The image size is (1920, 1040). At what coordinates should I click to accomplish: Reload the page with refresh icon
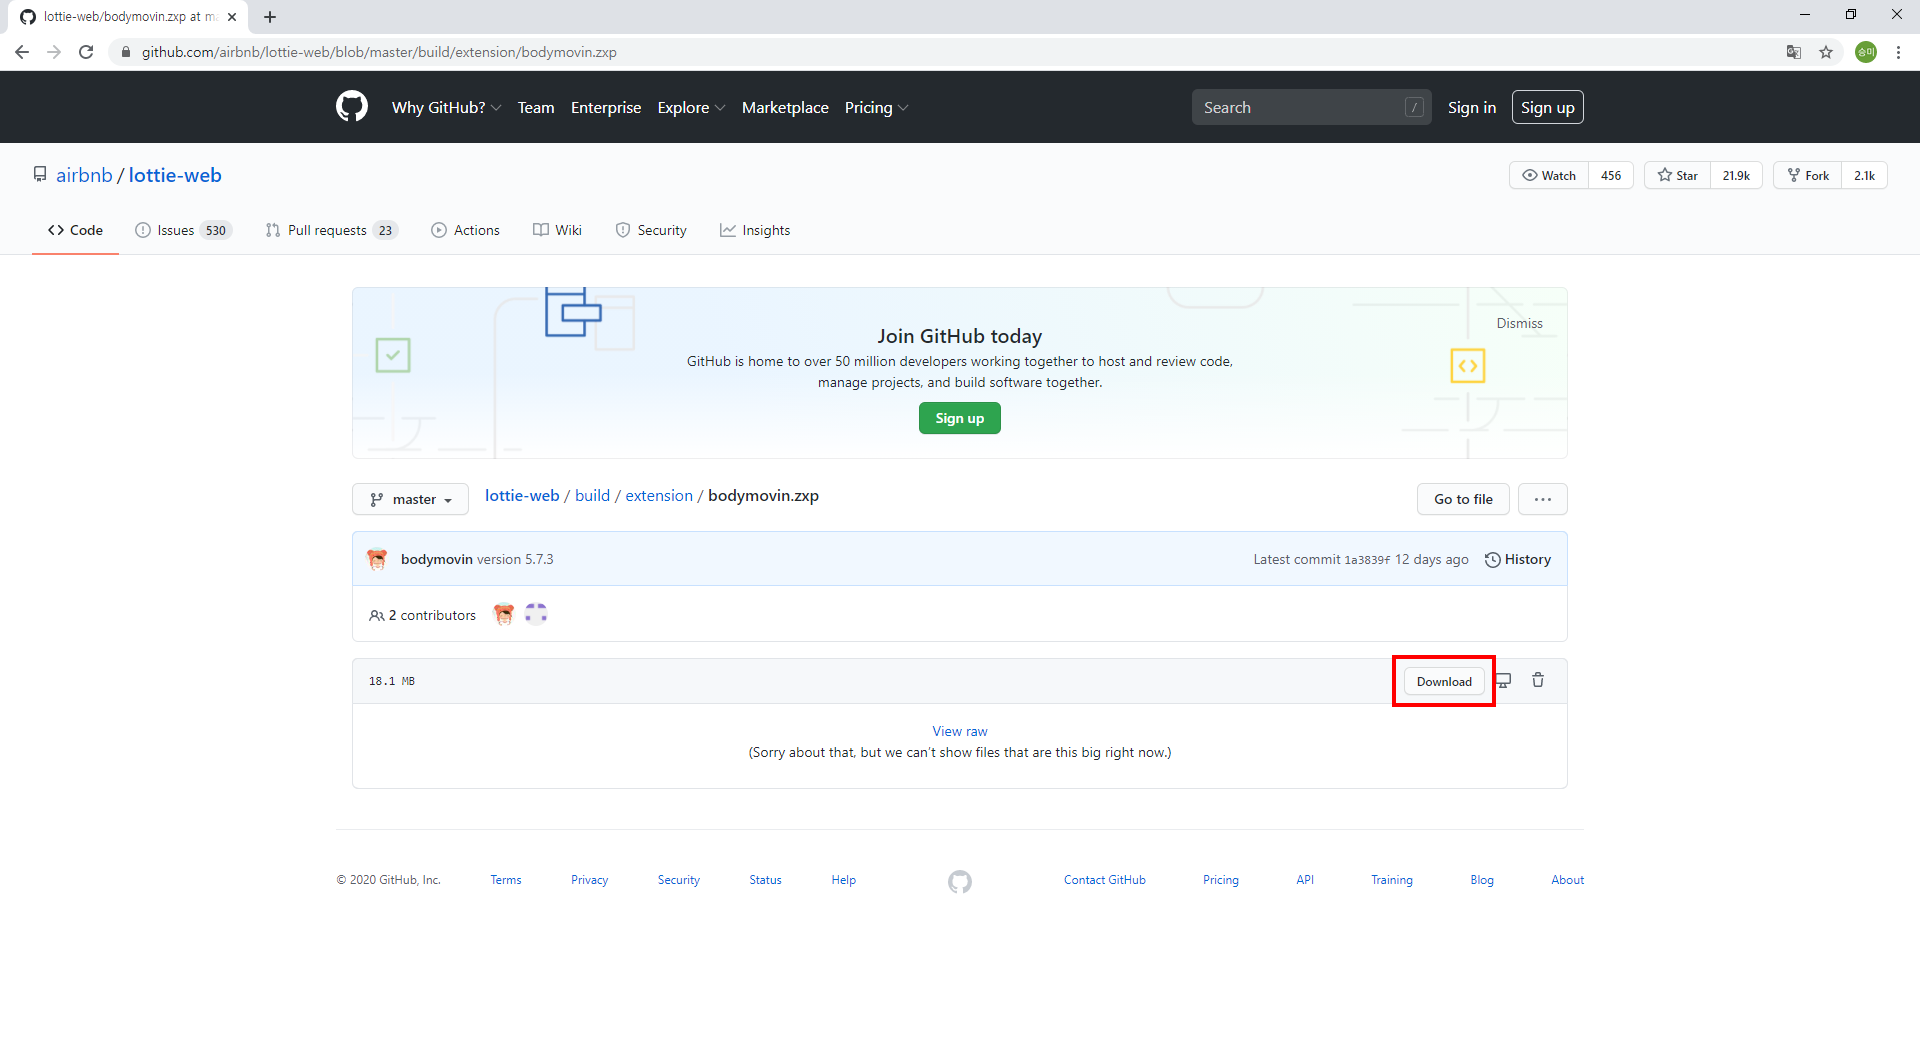pyautogui.click(x=86, y=52)
